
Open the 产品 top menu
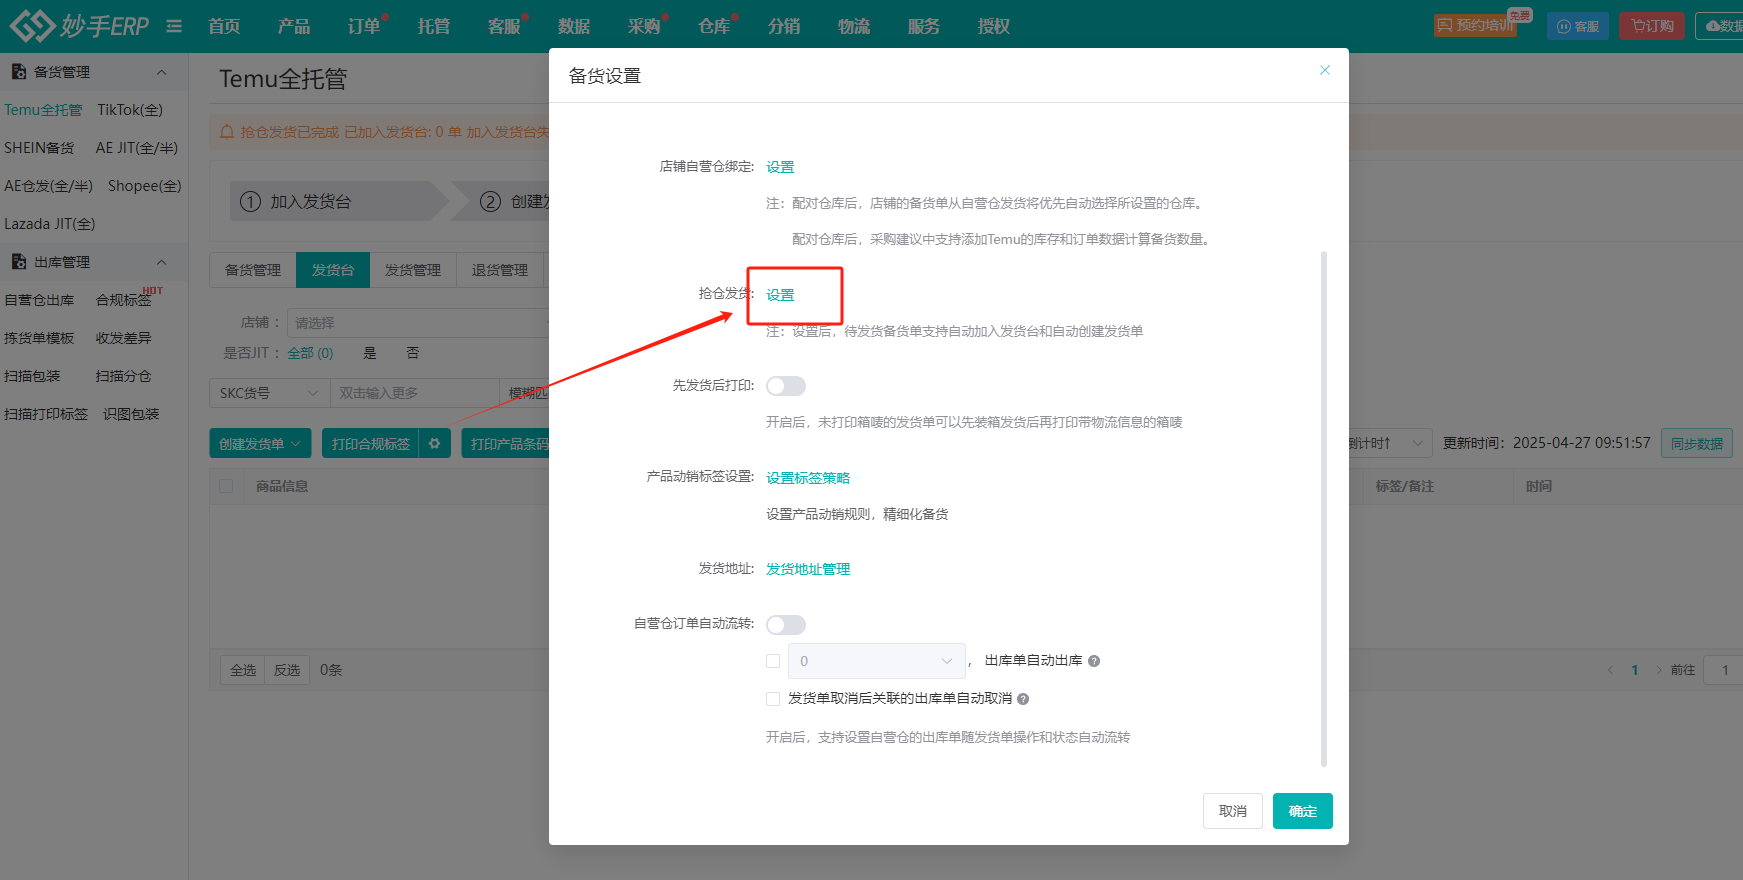(x=294, y=26)
